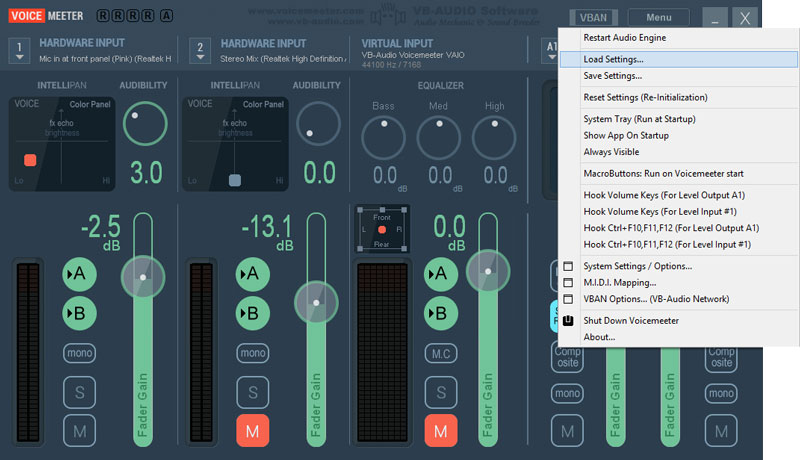This screenshot has height=460, width=800.
Task: Mute Hardware Input 1 strip
Action: point(79,431)
